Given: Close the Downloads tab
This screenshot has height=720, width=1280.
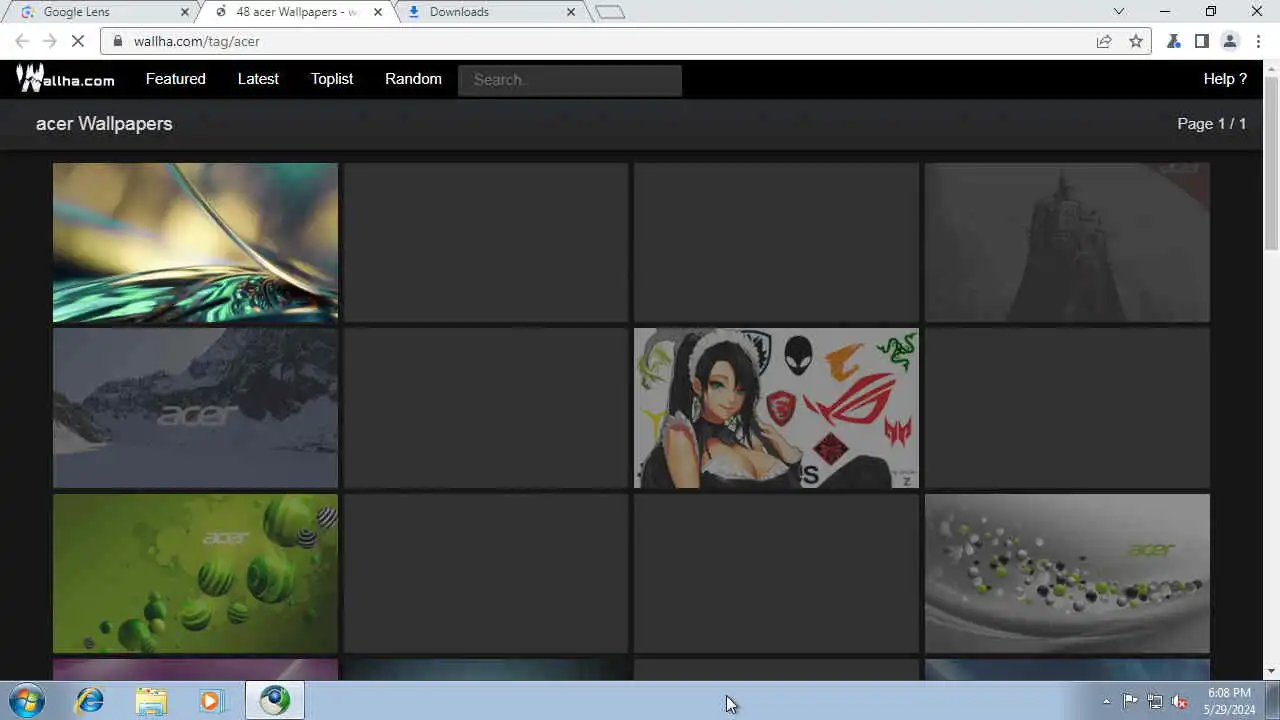Looking at the screenshot, I should (571, 12).
